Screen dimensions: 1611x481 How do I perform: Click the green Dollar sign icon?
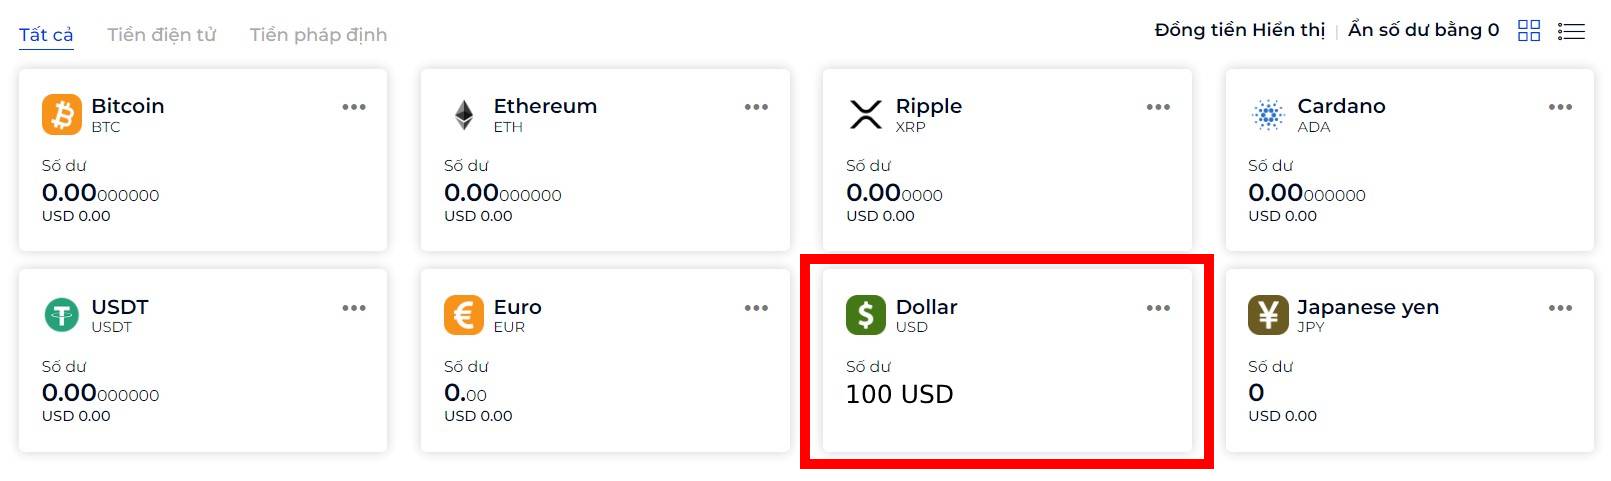click(866, 315)
